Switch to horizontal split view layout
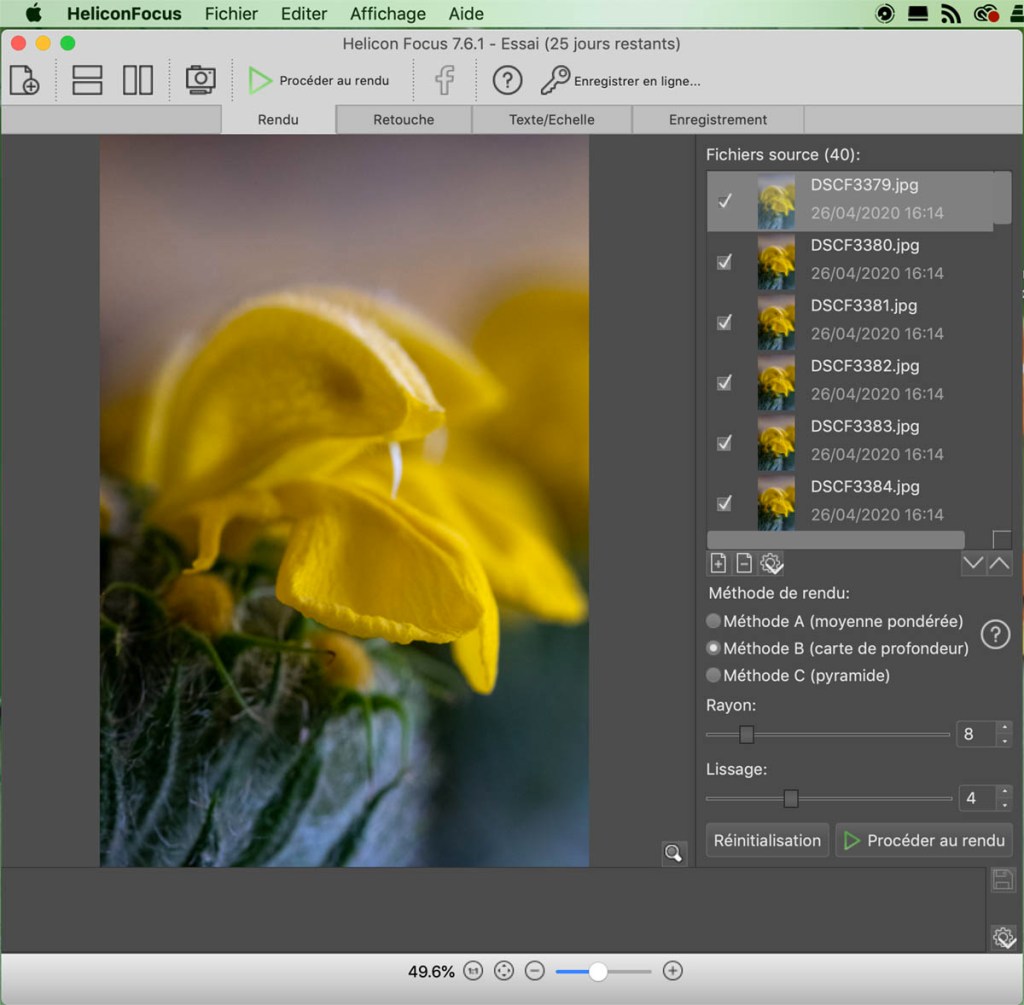 pos(87,80)
